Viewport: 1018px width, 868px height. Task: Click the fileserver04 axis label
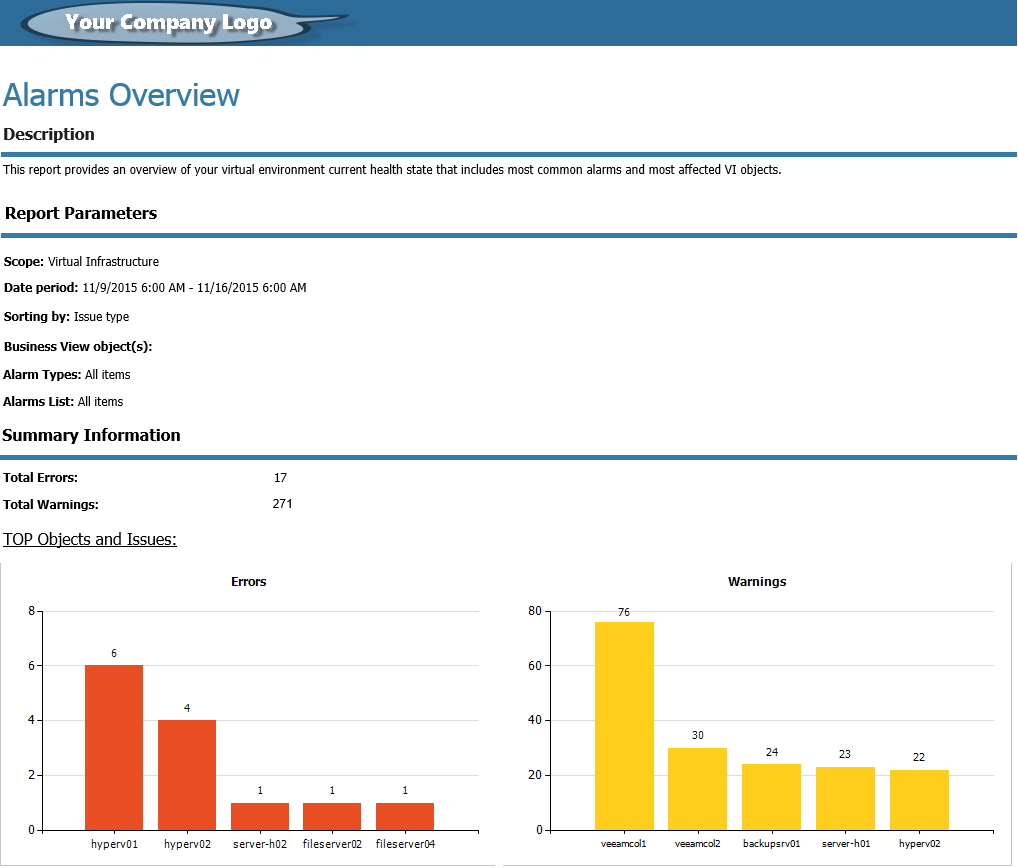click(x=405, y=844)
